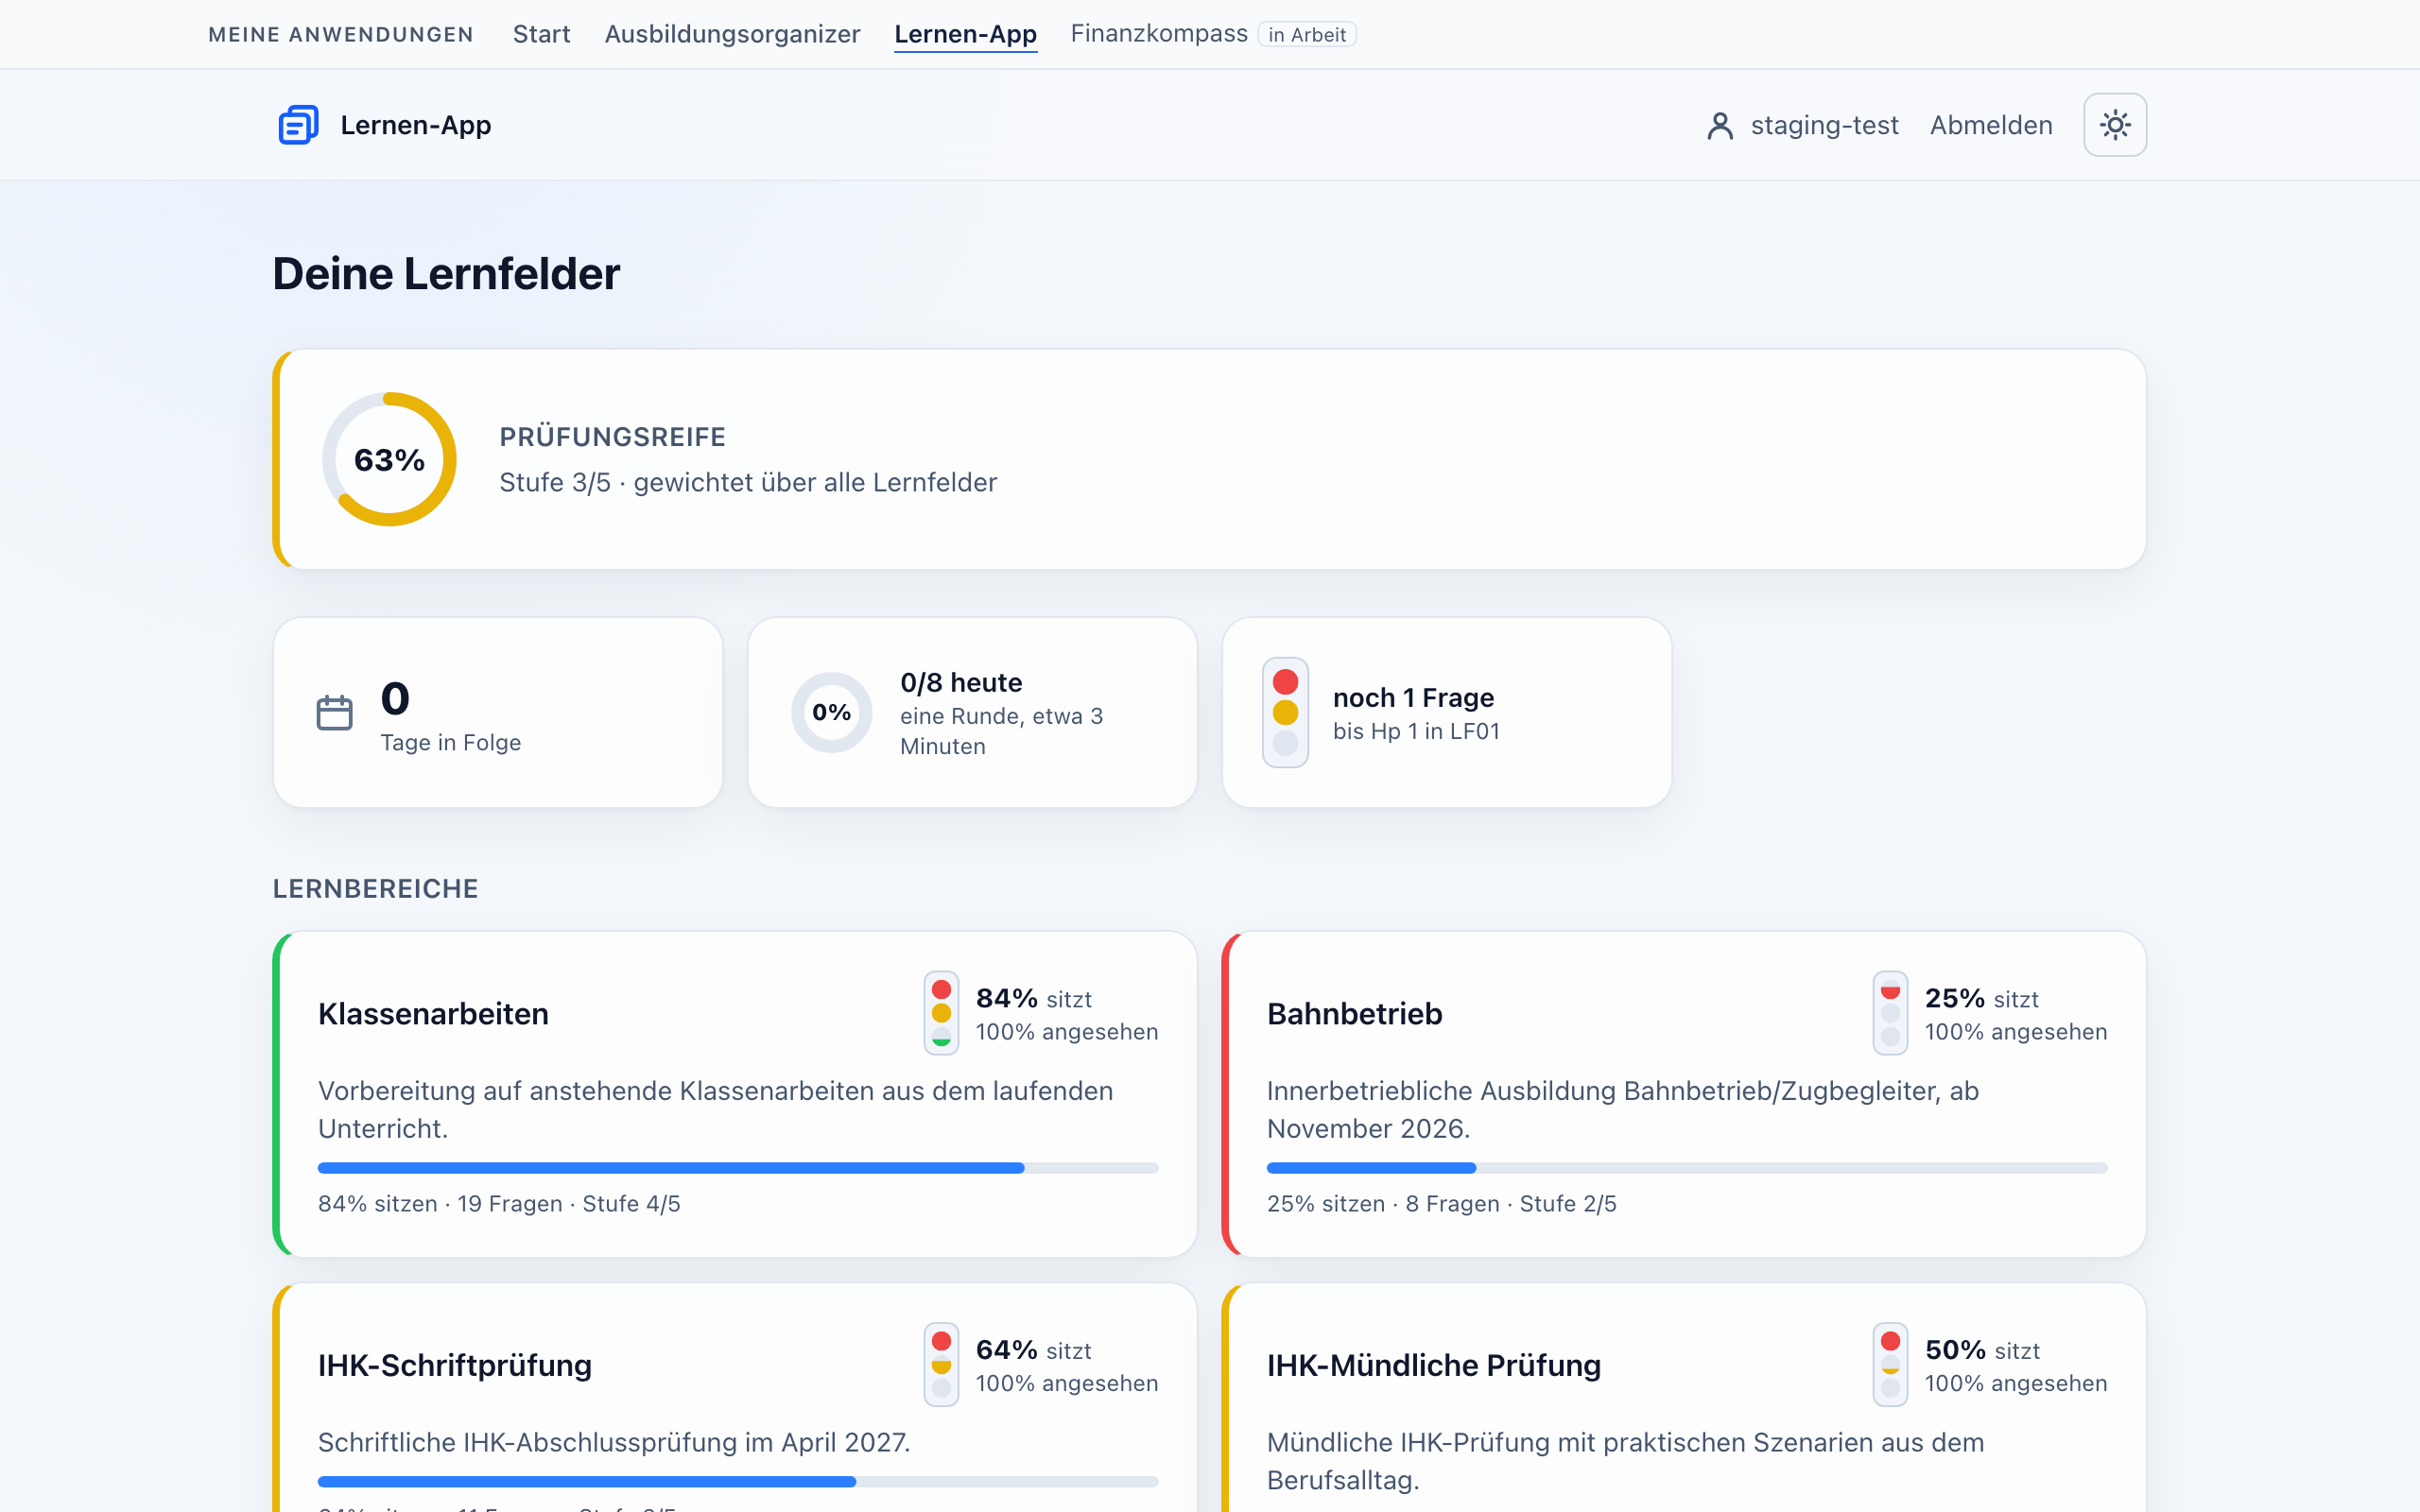Click the IHK-Schriftprüfung progress bar
The width and height of the screenshot is (2420, 1512).
(x=738, y=1481)
